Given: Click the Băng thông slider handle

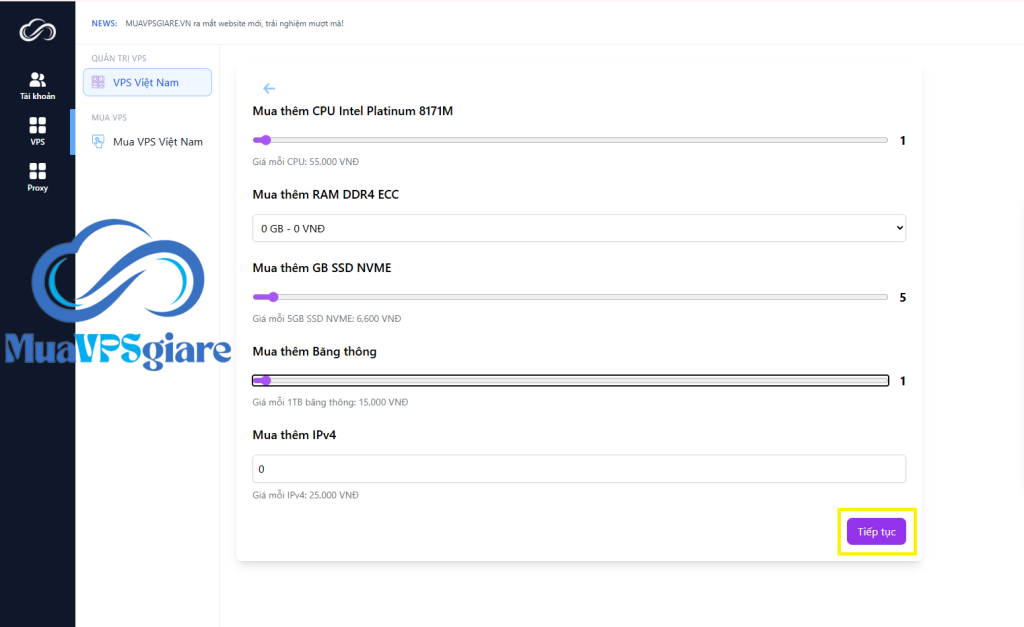Looking at the screenshot, I should point(265,381).
